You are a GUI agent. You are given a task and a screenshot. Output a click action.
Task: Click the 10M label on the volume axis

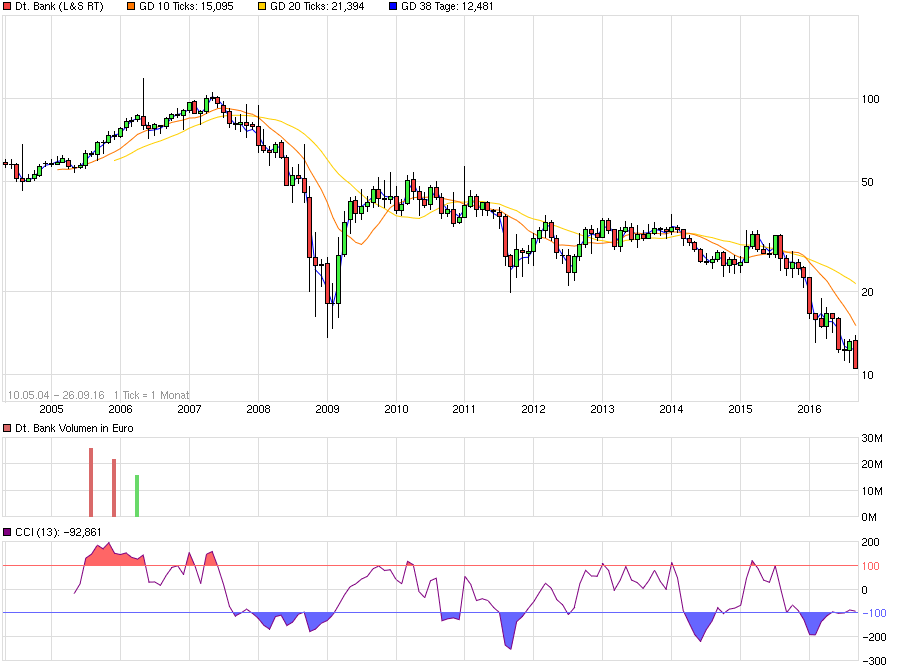[x=872, y=491]
